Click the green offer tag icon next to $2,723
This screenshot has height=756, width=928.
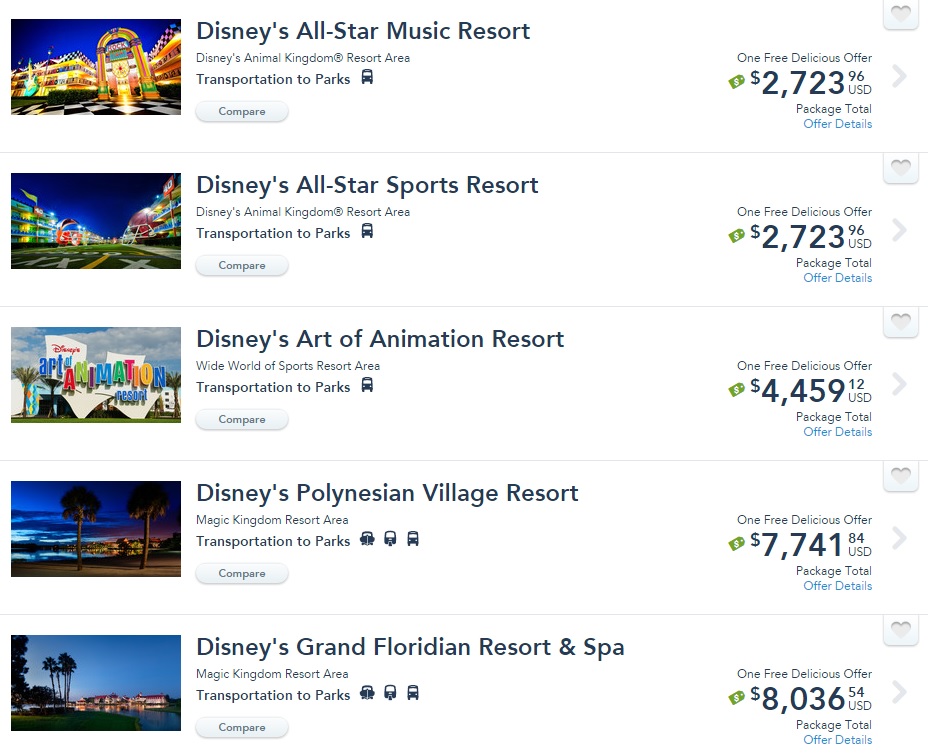(x=737, y=82)
